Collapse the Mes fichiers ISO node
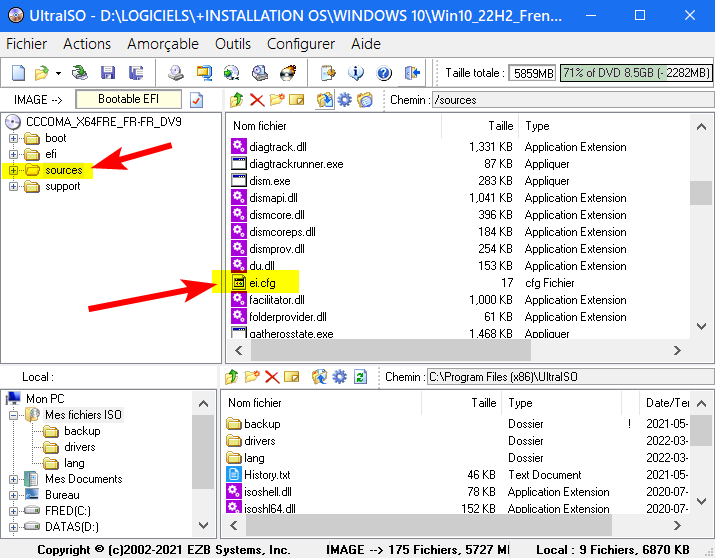 point(13,415)
